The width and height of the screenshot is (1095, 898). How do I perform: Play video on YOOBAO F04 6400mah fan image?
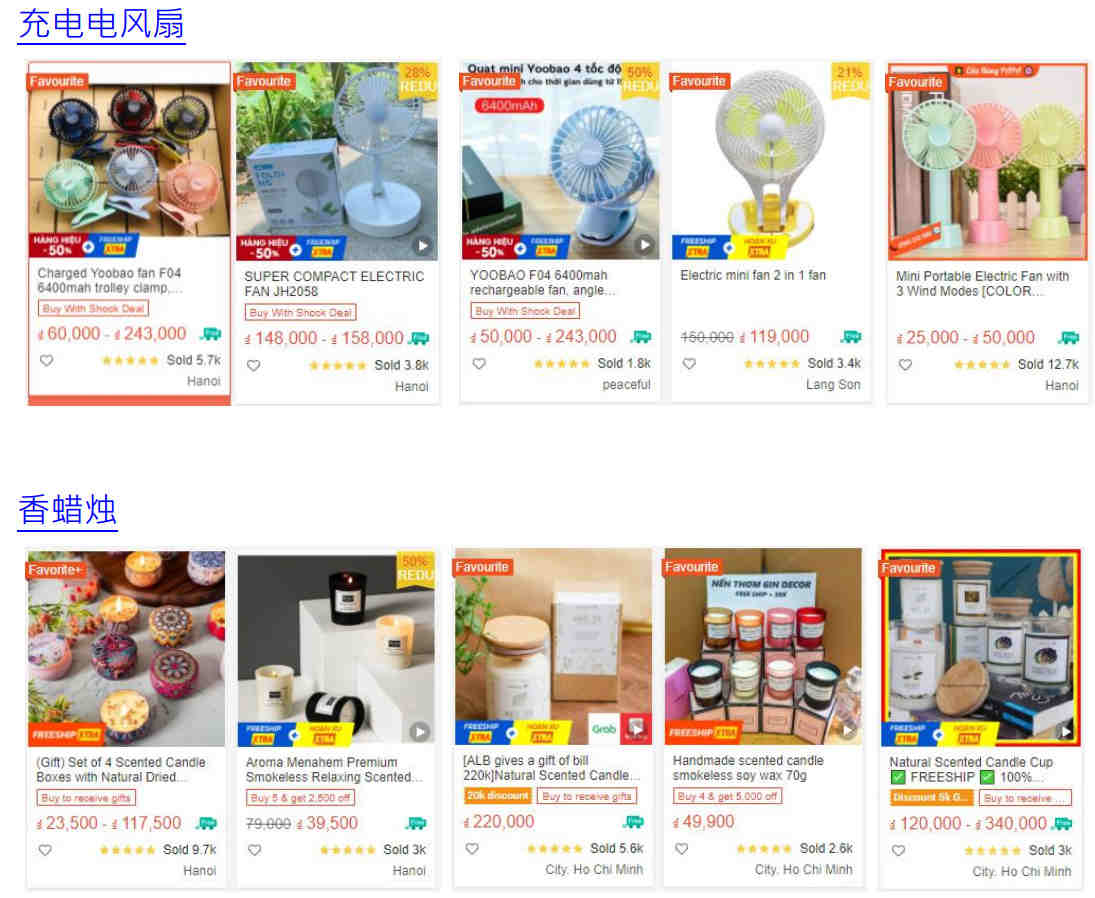click(x=645, y=245)
